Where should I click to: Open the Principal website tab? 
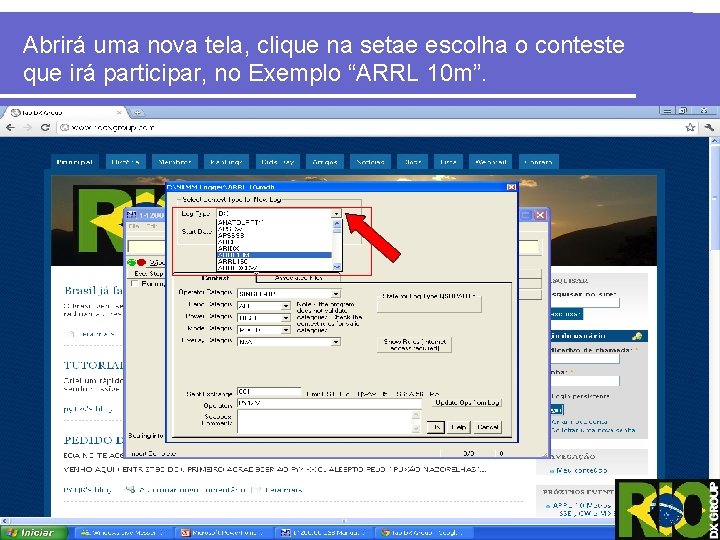click(74, 162)
